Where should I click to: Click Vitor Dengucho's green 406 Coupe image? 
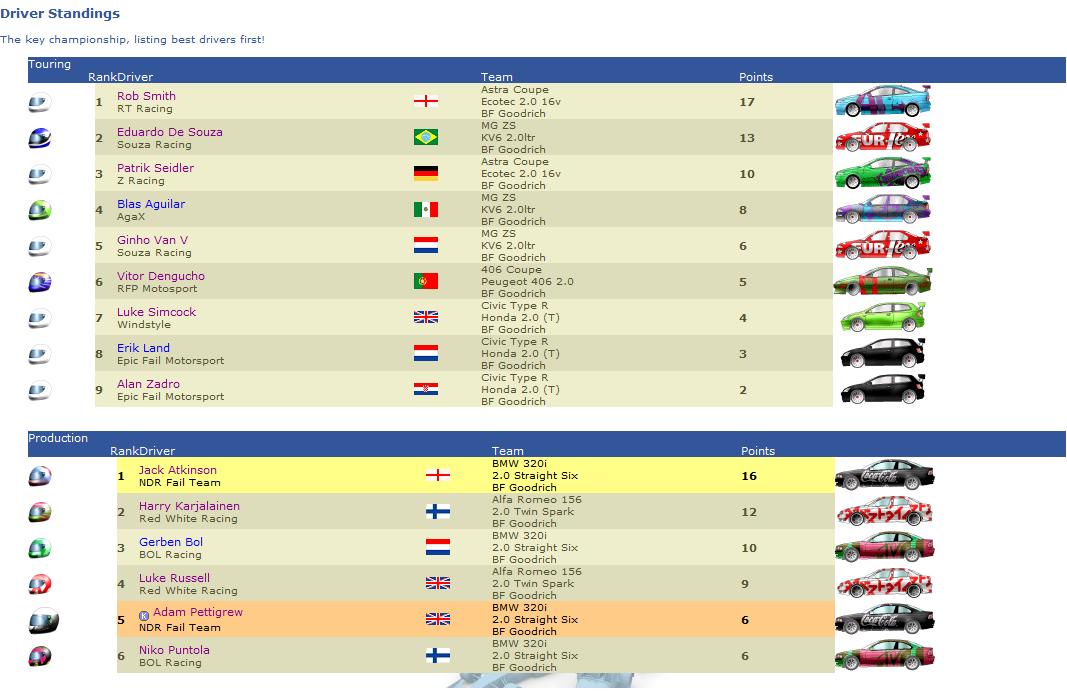pyautogui.click(x=883, y=282)
